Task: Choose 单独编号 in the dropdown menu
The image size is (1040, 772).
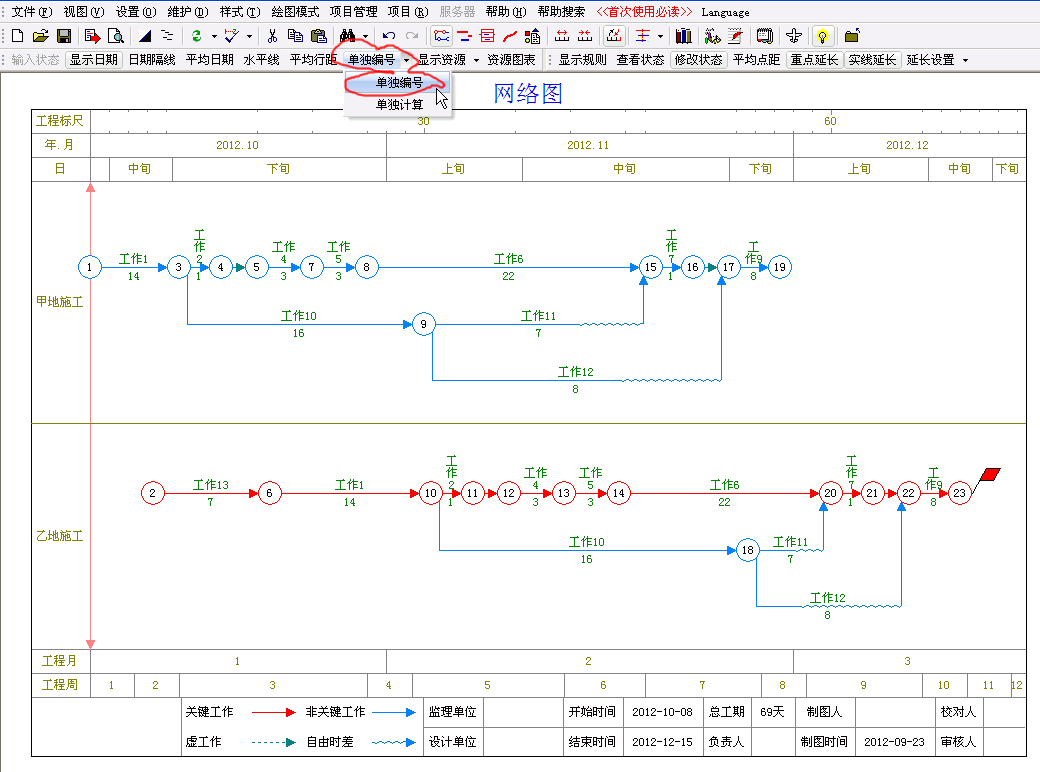Action: click(399, 83)
